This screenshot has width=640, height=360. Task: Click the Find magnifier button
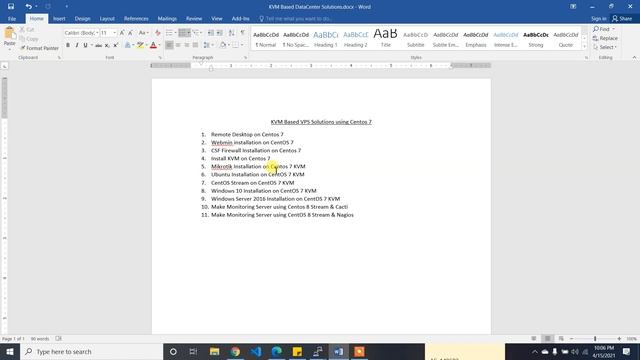602,29
